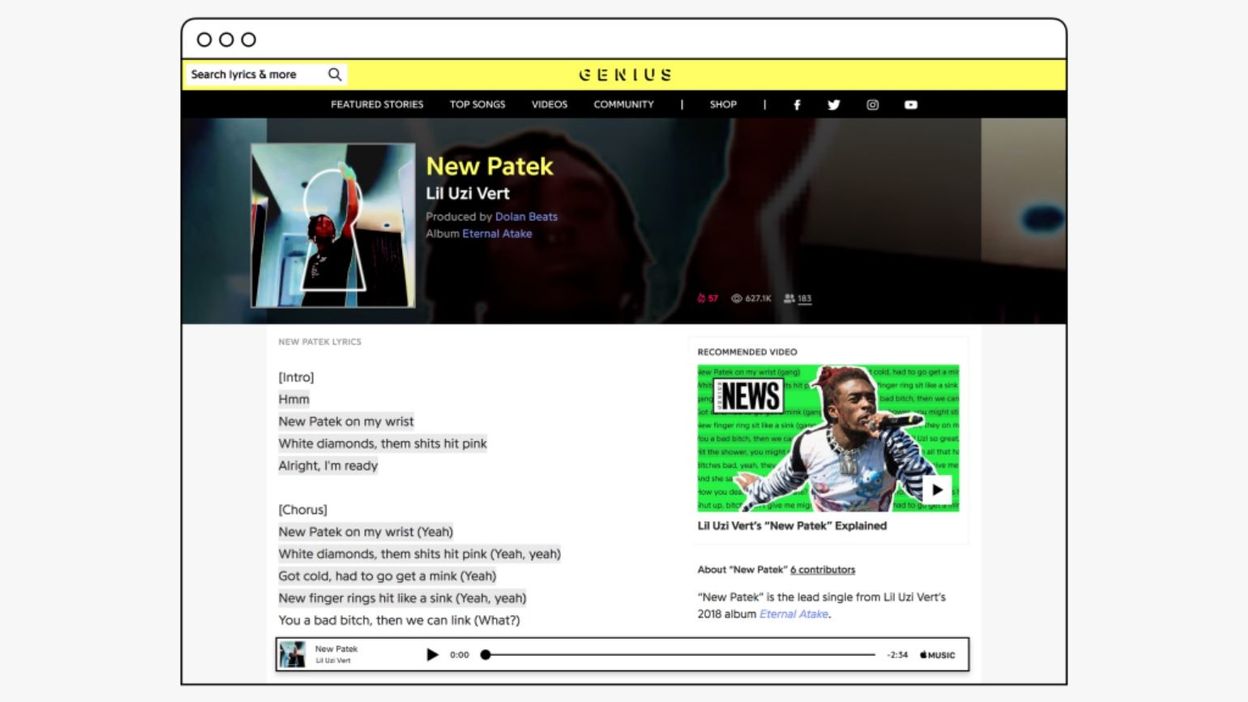Open the COMMUNITY section
The image size is (1248, 702).
click(623, 104)
